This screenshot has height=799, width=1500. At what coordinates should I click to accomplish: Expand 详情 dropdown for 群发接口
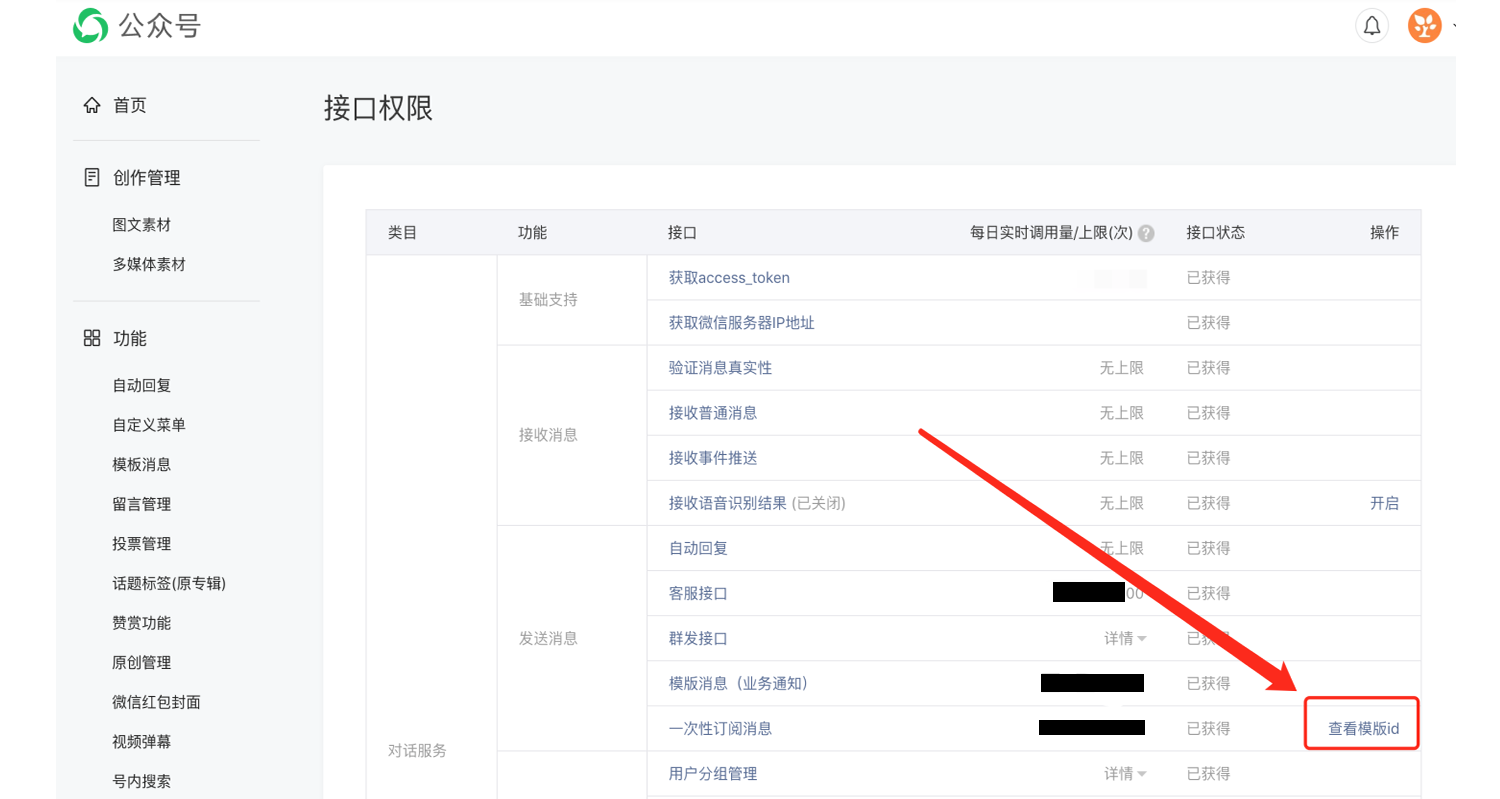1125,638
